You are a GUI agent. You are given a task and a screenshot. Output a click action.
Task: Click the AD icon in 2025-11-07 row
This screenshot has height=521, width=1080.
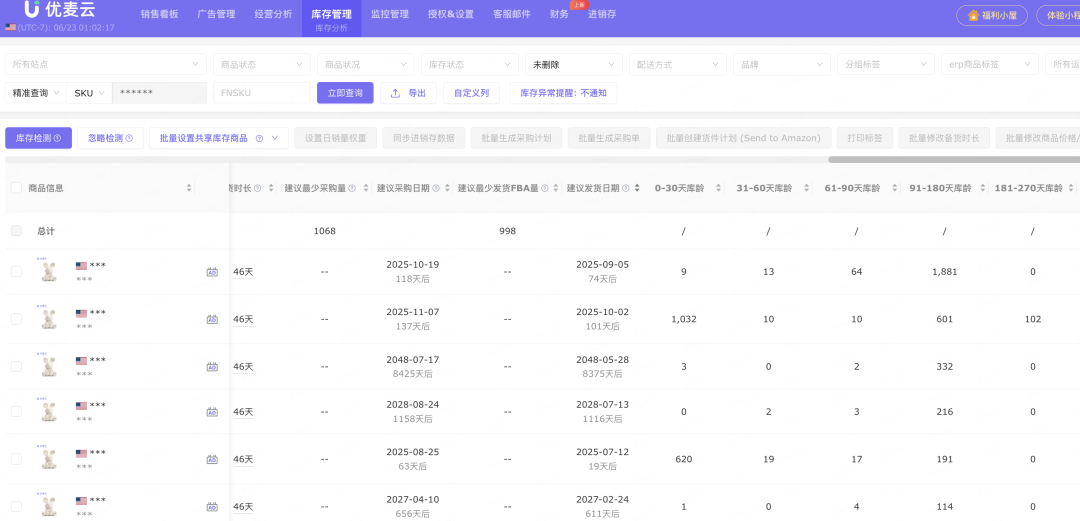click(x=212, y=319)
